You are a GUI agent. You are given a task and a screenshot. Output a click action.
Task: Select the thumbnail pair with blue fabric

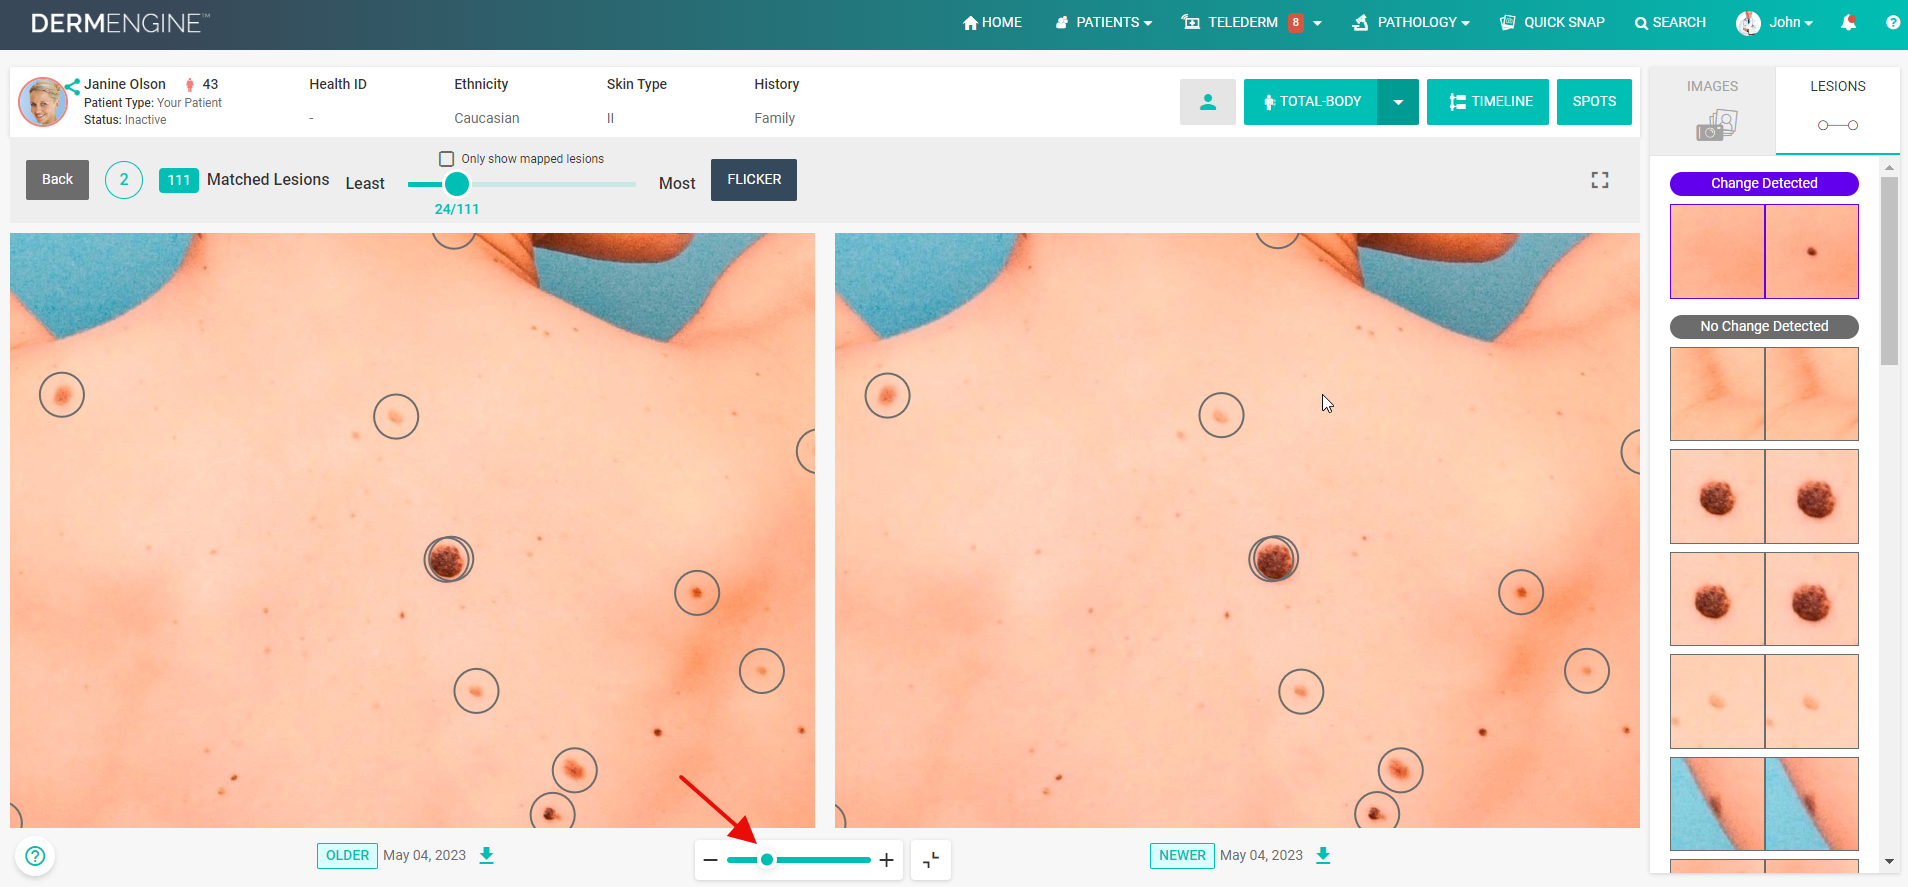point(1764,804)
